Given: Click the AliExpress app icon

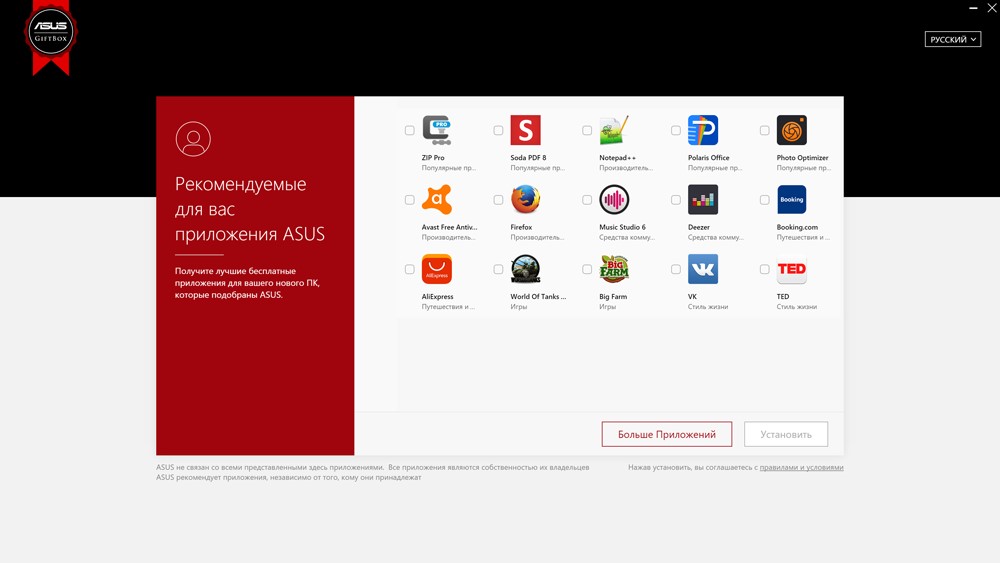Looking at the screenshot, I should tap(437, 269).
